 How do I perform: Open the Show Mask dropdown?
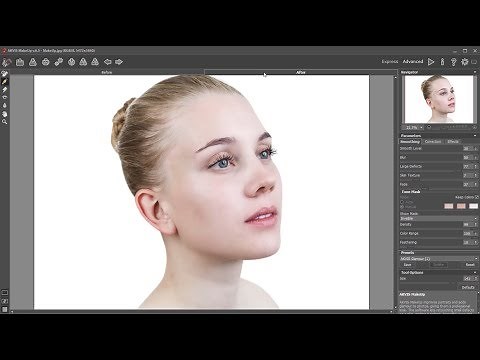[x=438, y=219]
